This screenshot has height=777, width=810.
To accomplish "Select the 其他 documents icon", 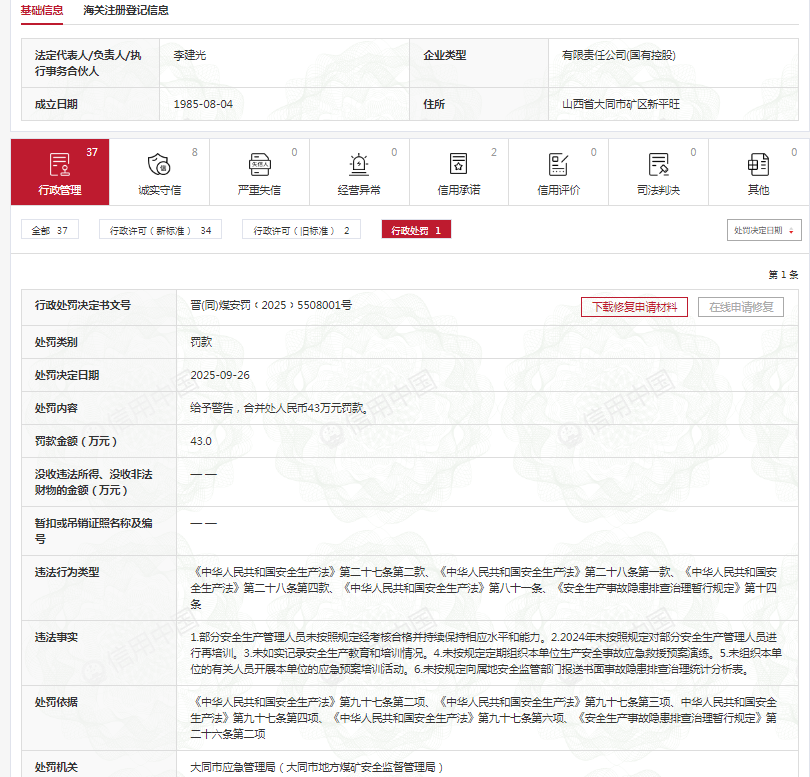I will pos(758,164).
